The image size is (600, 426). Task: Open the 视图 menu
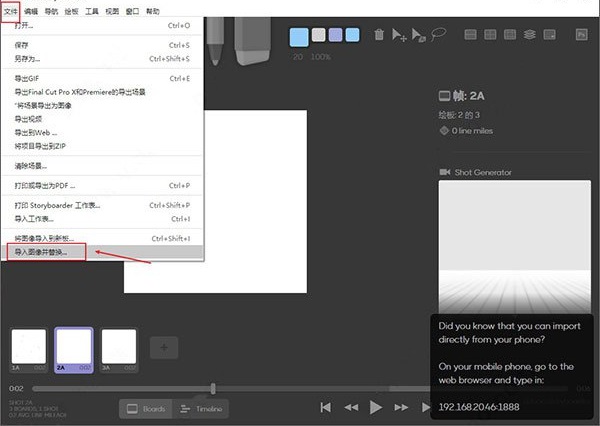tap(112, 11)
